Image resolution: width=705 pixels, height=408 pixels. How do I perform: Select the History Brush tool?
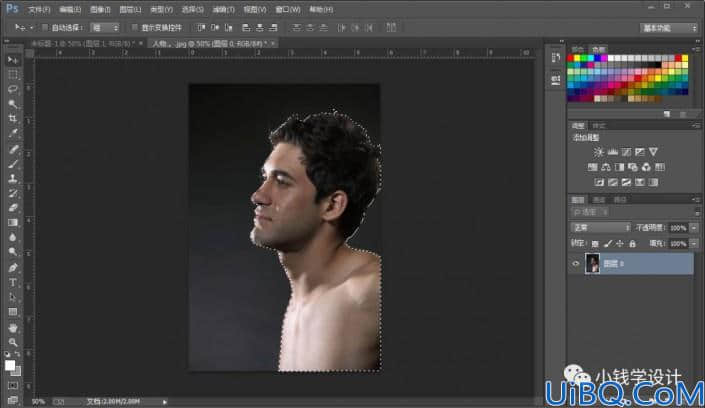[13, 193]
